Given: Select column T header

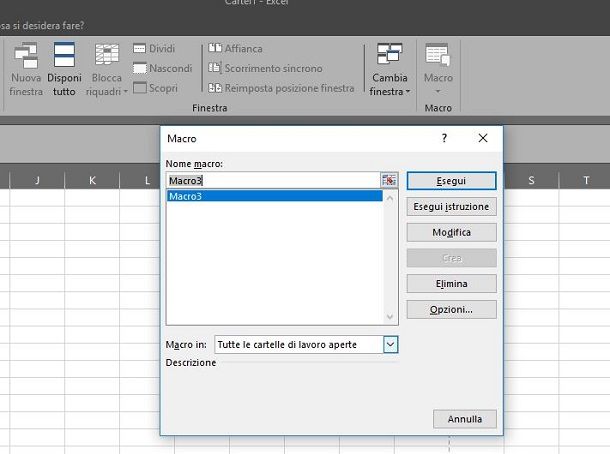Looking at the screenshot, I should point(585,181).
